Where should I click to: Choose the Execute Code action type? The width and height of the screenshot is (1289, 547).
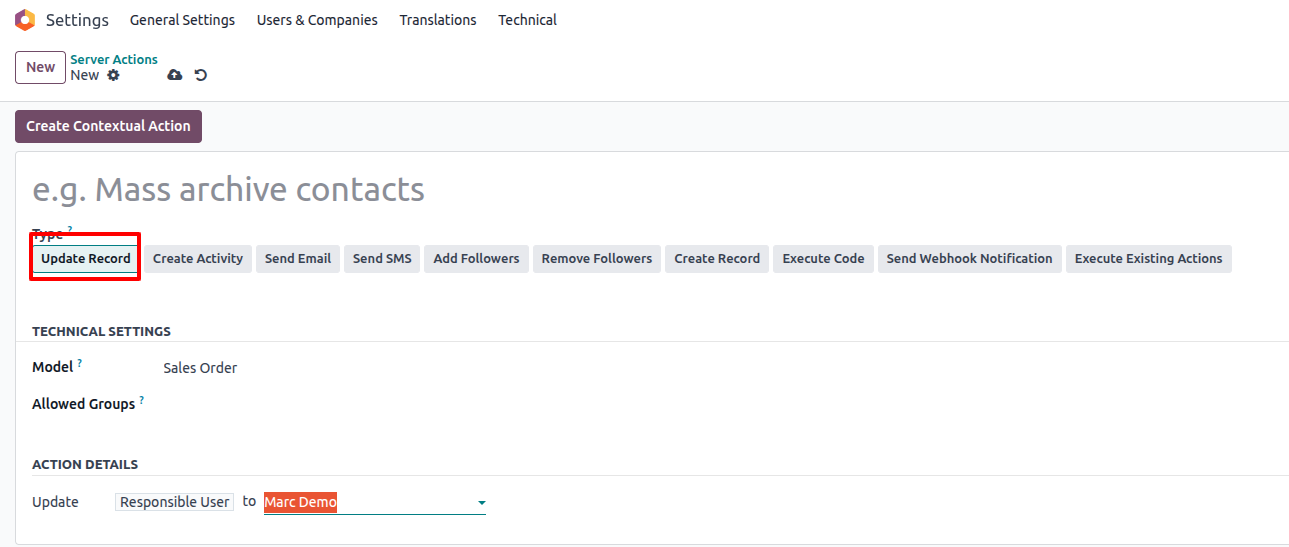point(823,259)
